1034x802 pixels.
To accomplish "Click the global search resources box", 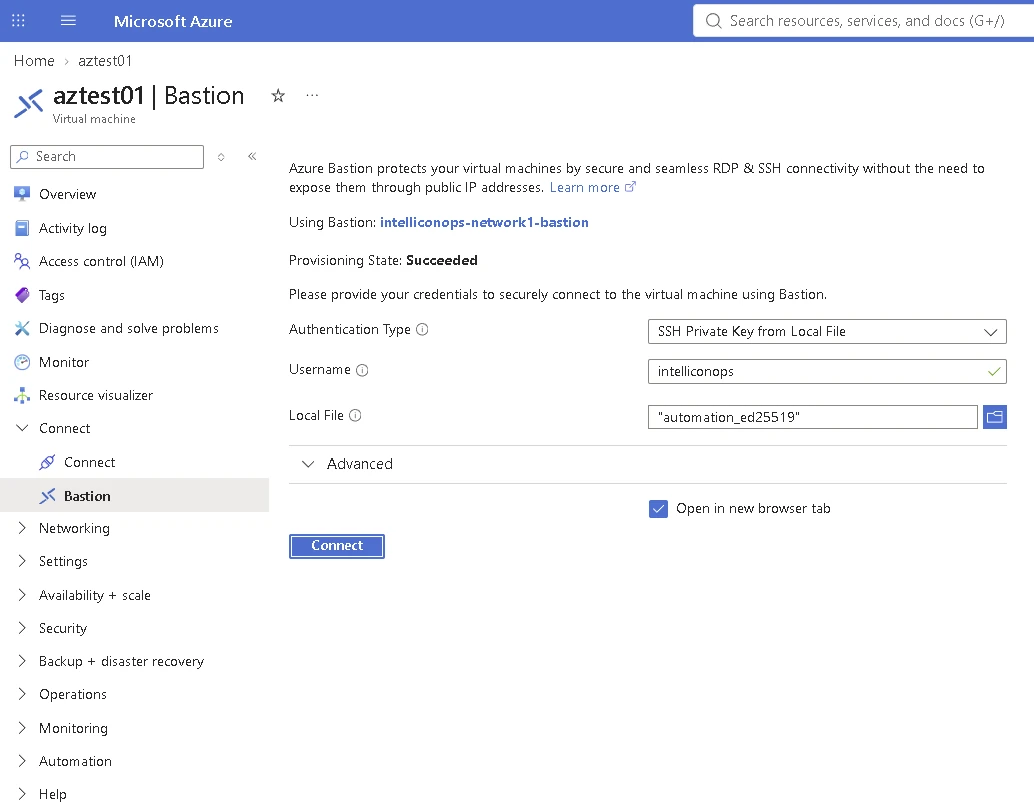I will pyautogui.click(x=864, y=21).
